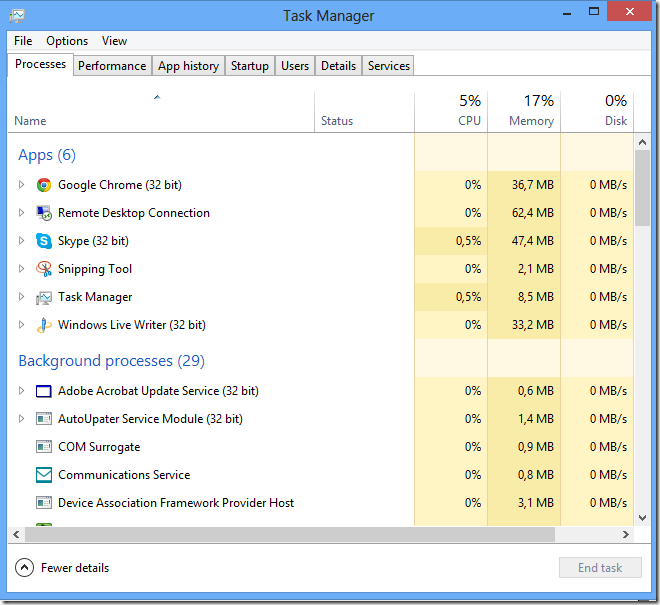
Task: Click the vertical scrollbar up arrow
Action: point(642,142)
